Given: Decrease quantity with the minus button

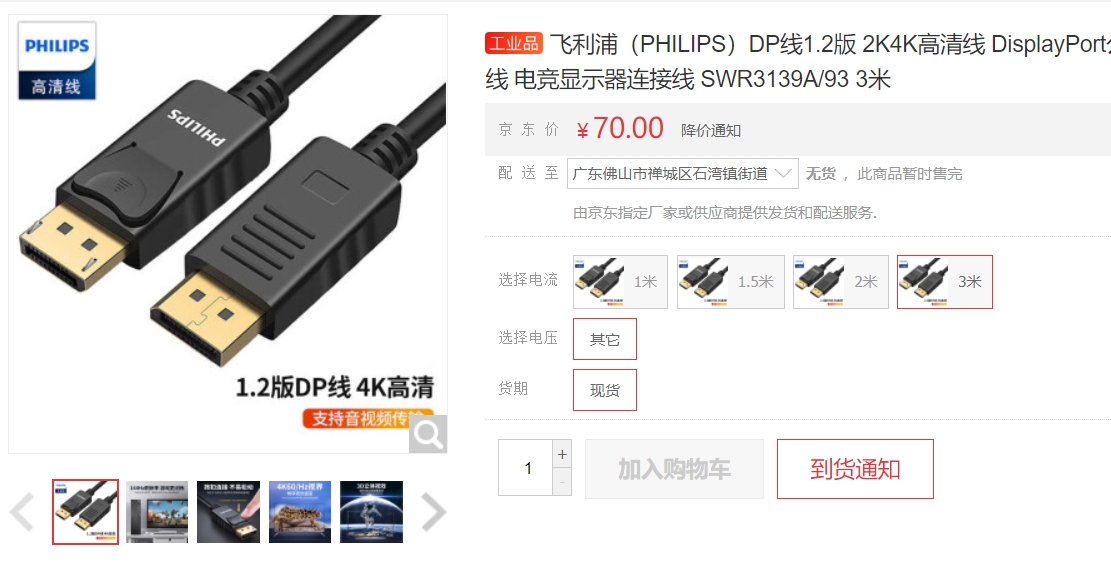Looking at the screenshot, I should click(562, 481).
